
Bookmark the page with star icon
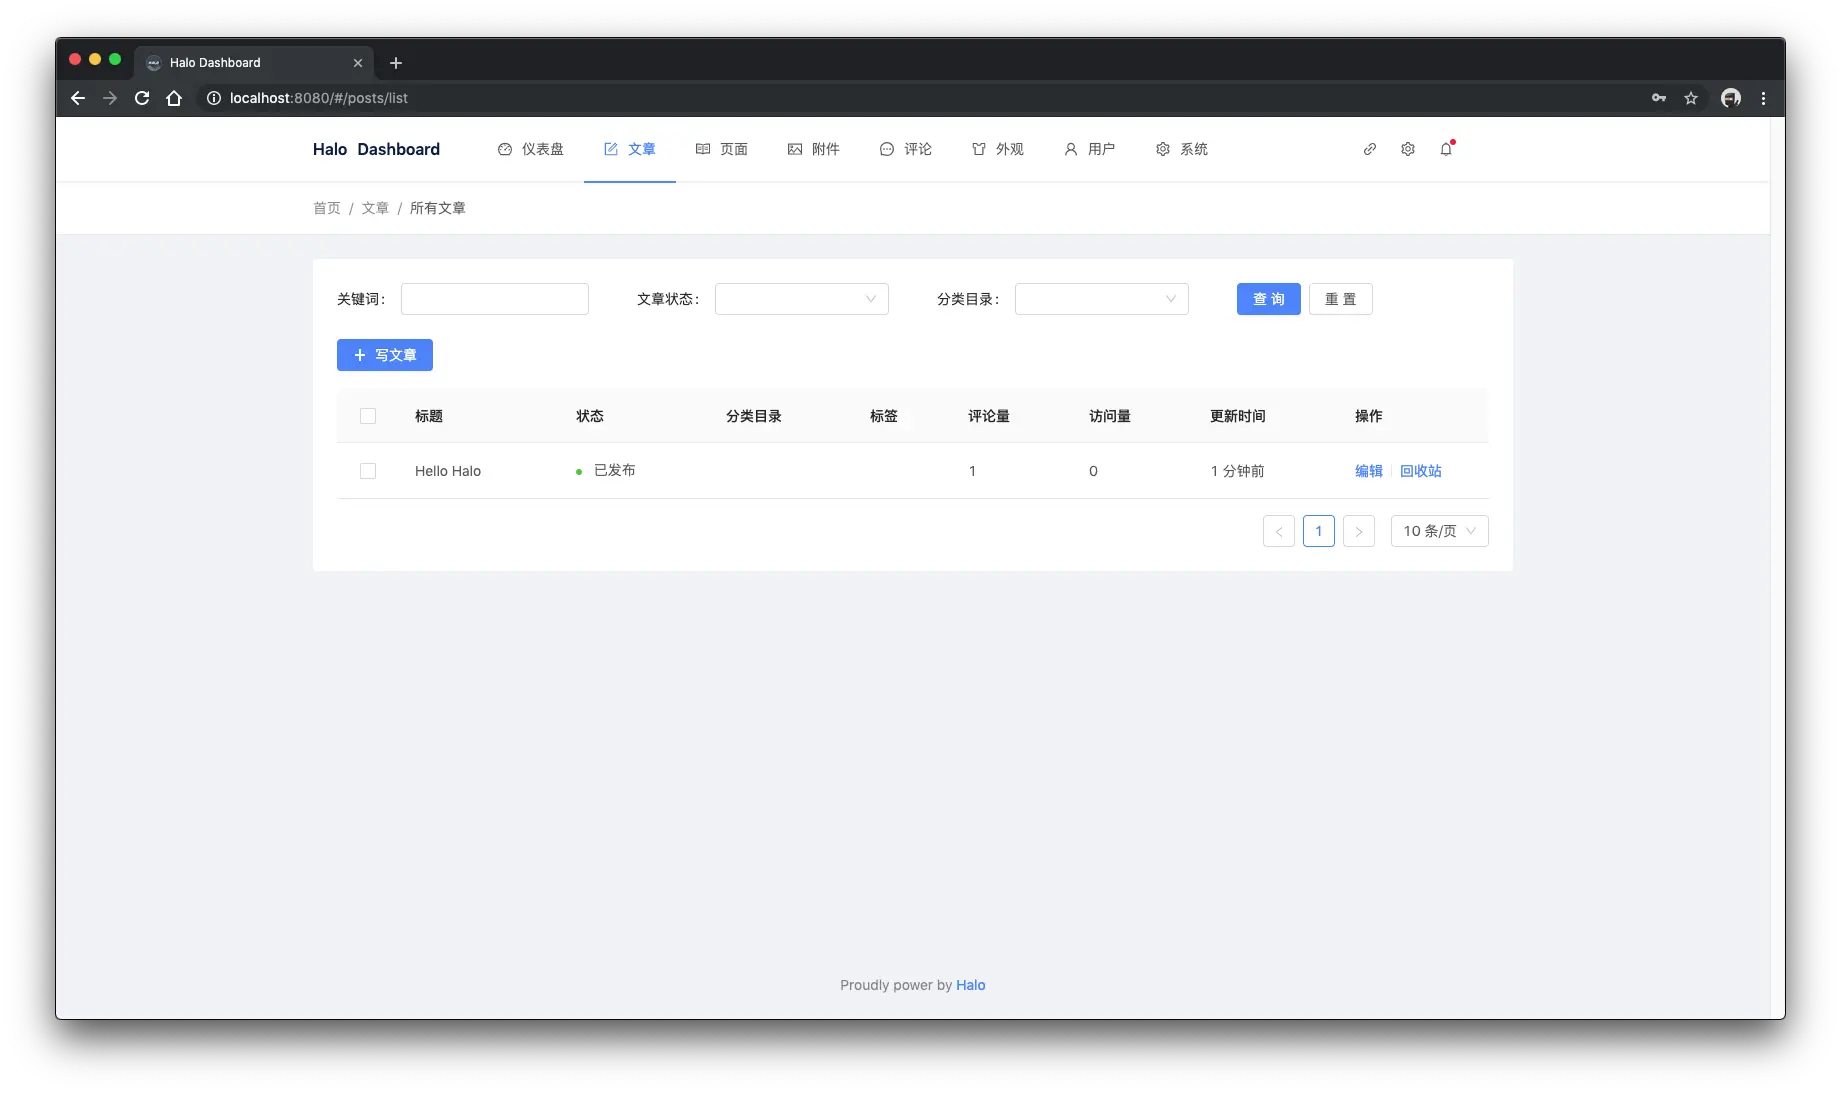[1691, 98]
